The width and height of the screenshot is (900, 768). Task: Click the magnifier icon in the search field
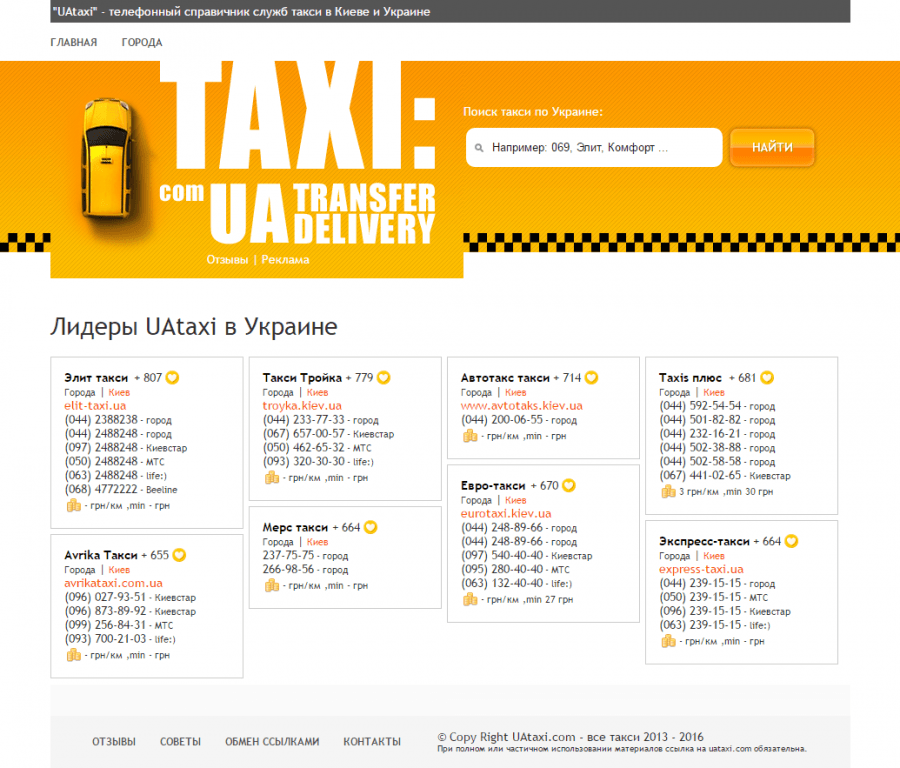[478, 147]
